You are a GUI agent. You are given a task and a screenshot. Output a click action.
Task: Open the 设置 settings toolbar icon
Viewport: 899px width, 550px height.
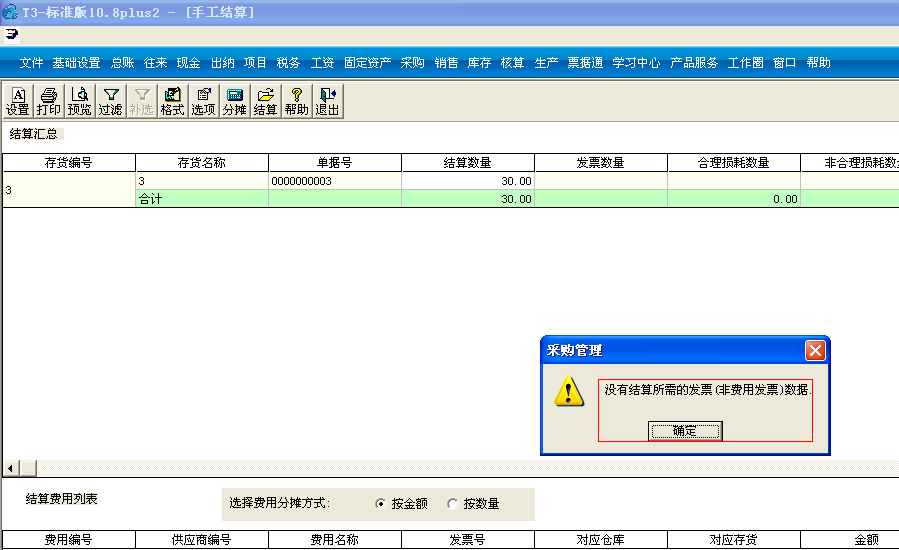(18, 102)
